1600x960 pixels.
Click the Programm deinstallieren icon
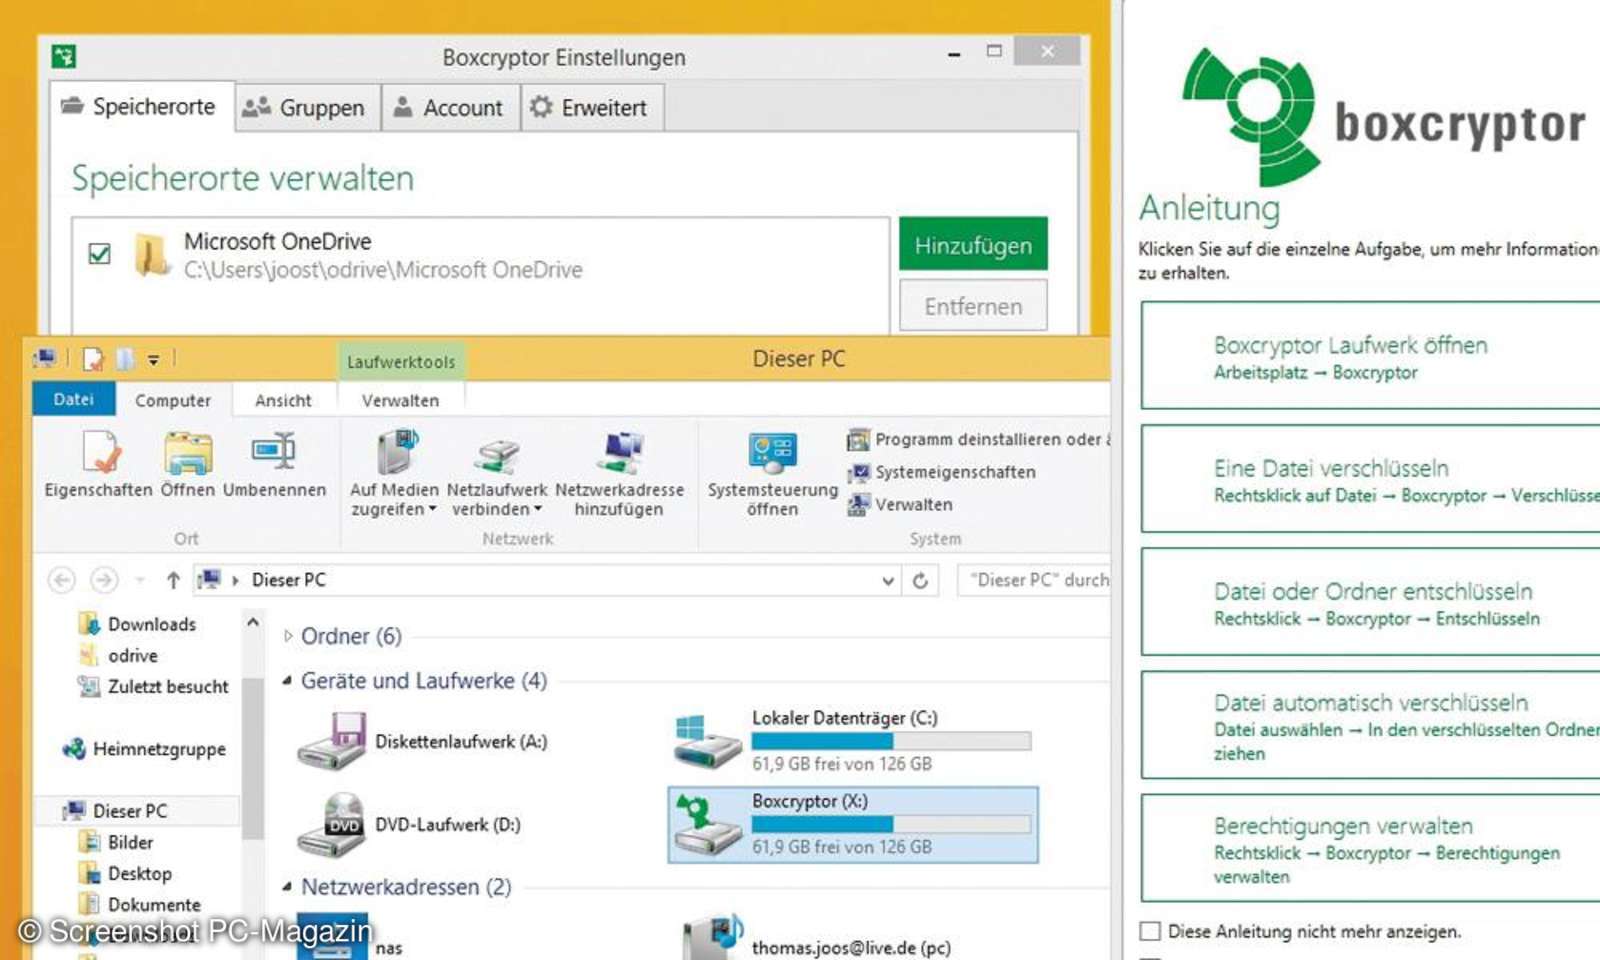860,439
